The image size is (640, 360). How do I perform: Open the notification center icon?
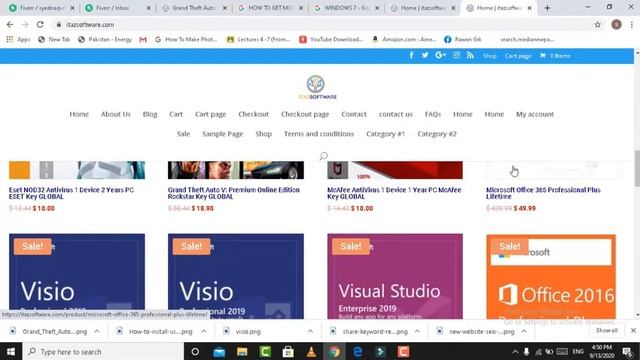click(x=628, y=351)
